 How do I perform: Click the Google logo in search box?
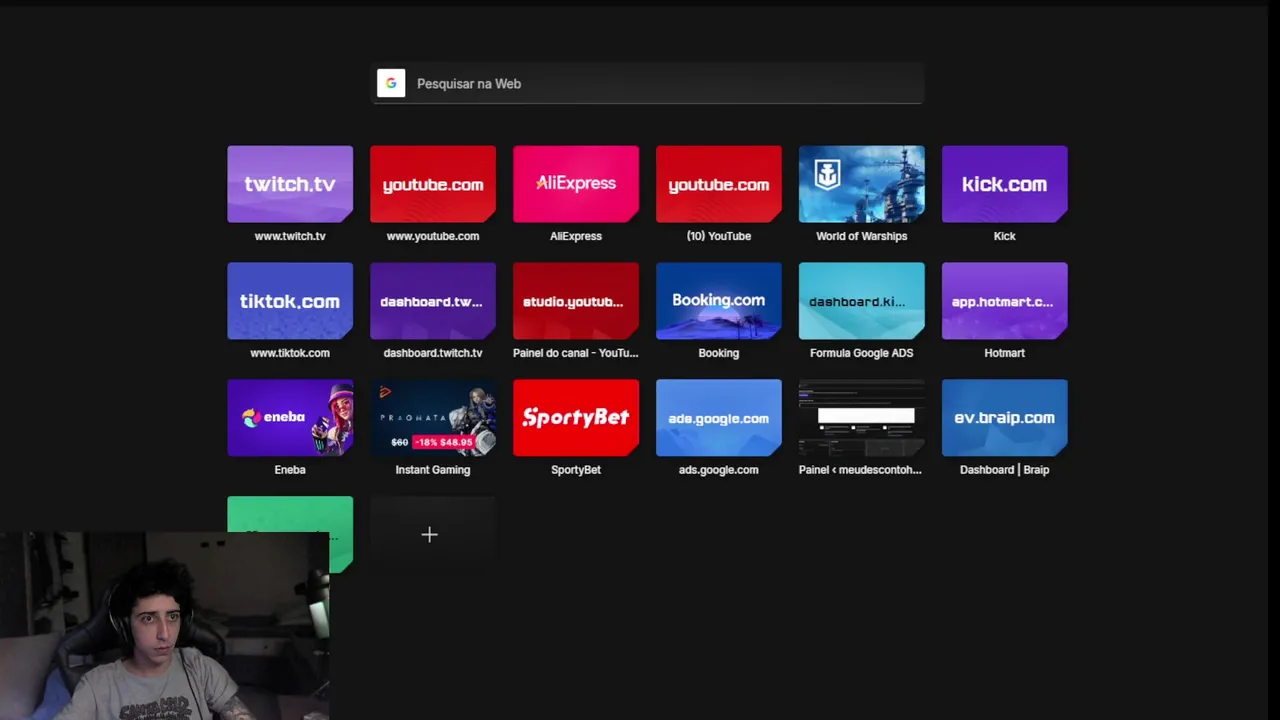tap(391, 83)
